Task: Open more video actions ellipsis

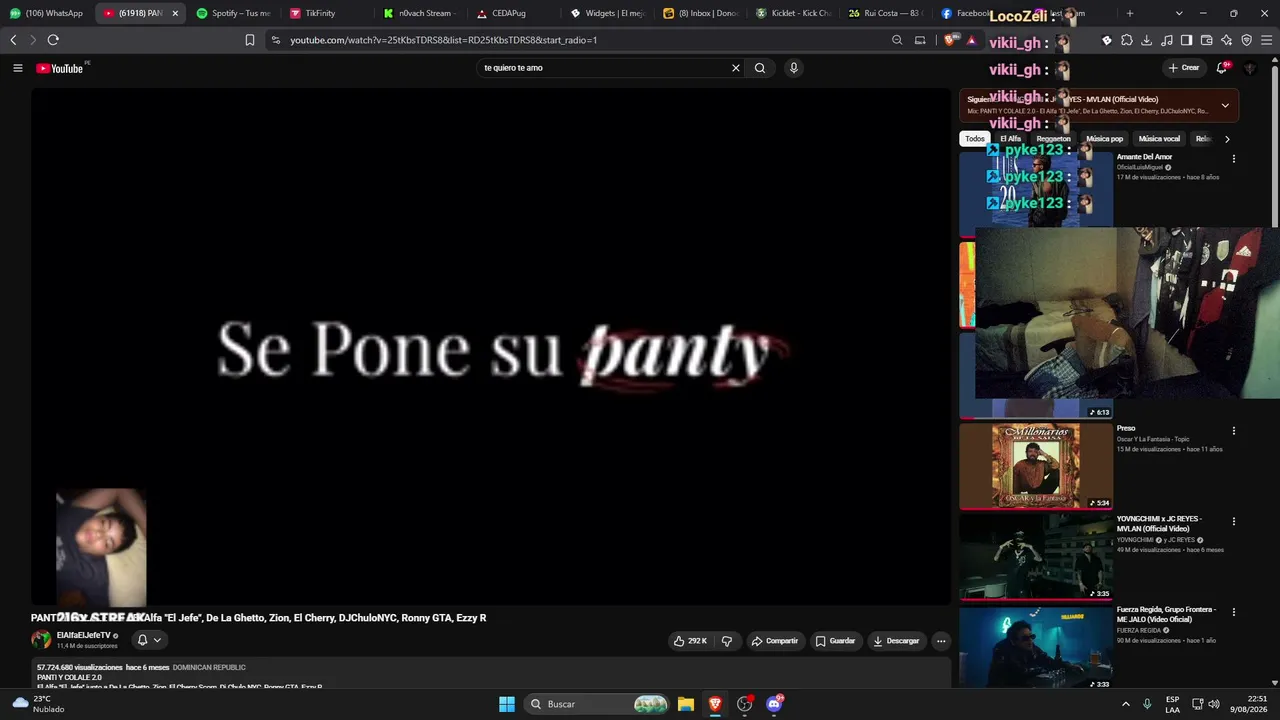Action: point(941,641)
